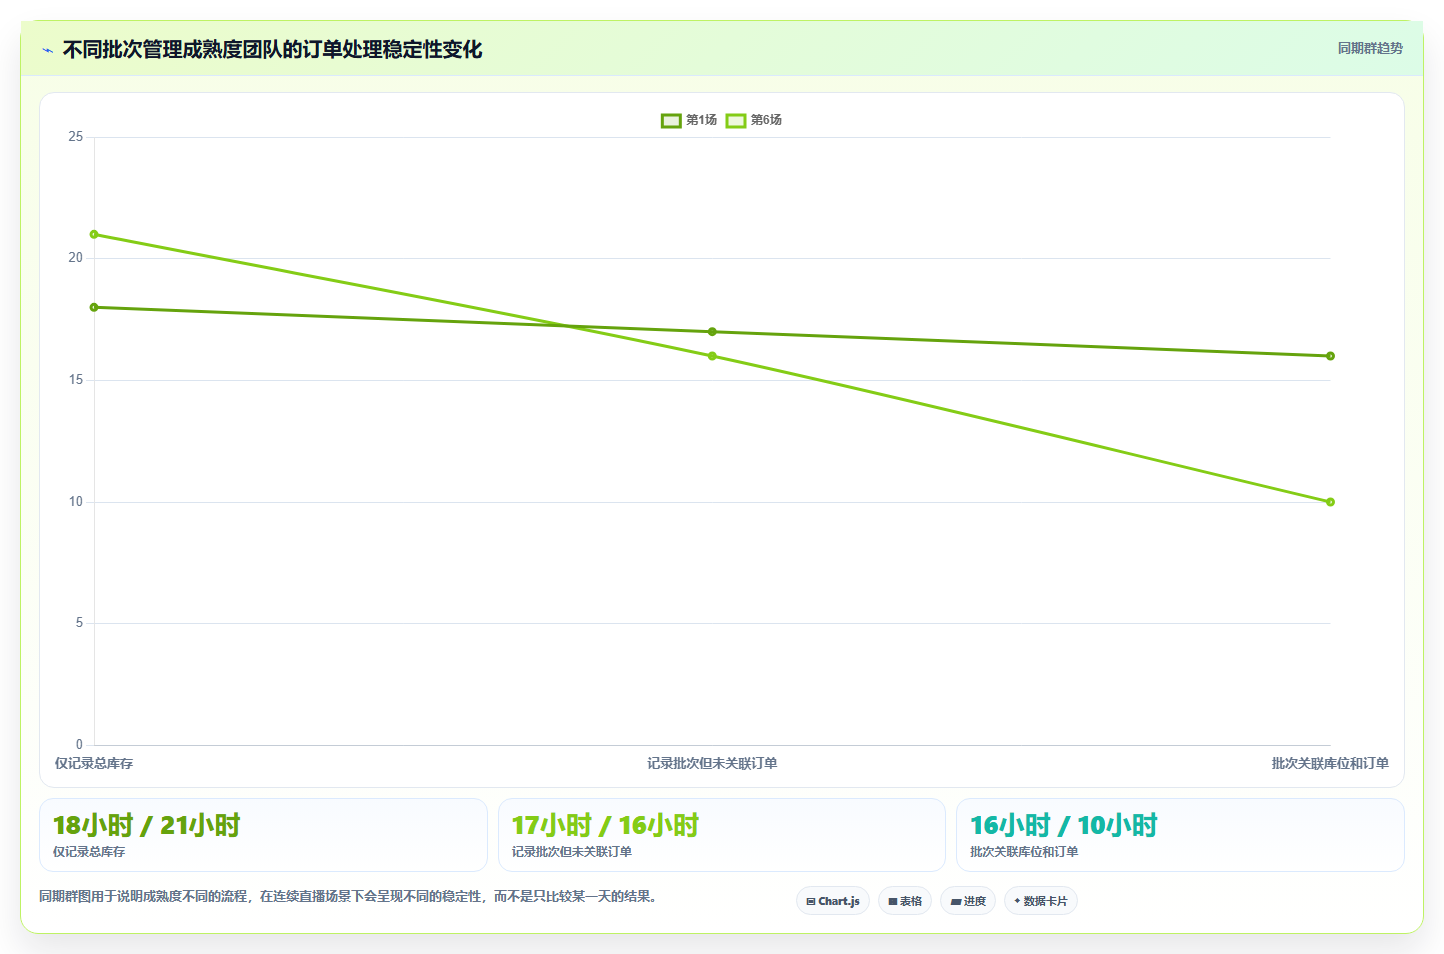Click the diamond icon inside the 数据卡片 chip
The height and width of the screenshot is (954, 1444).
coord(1017,901)
